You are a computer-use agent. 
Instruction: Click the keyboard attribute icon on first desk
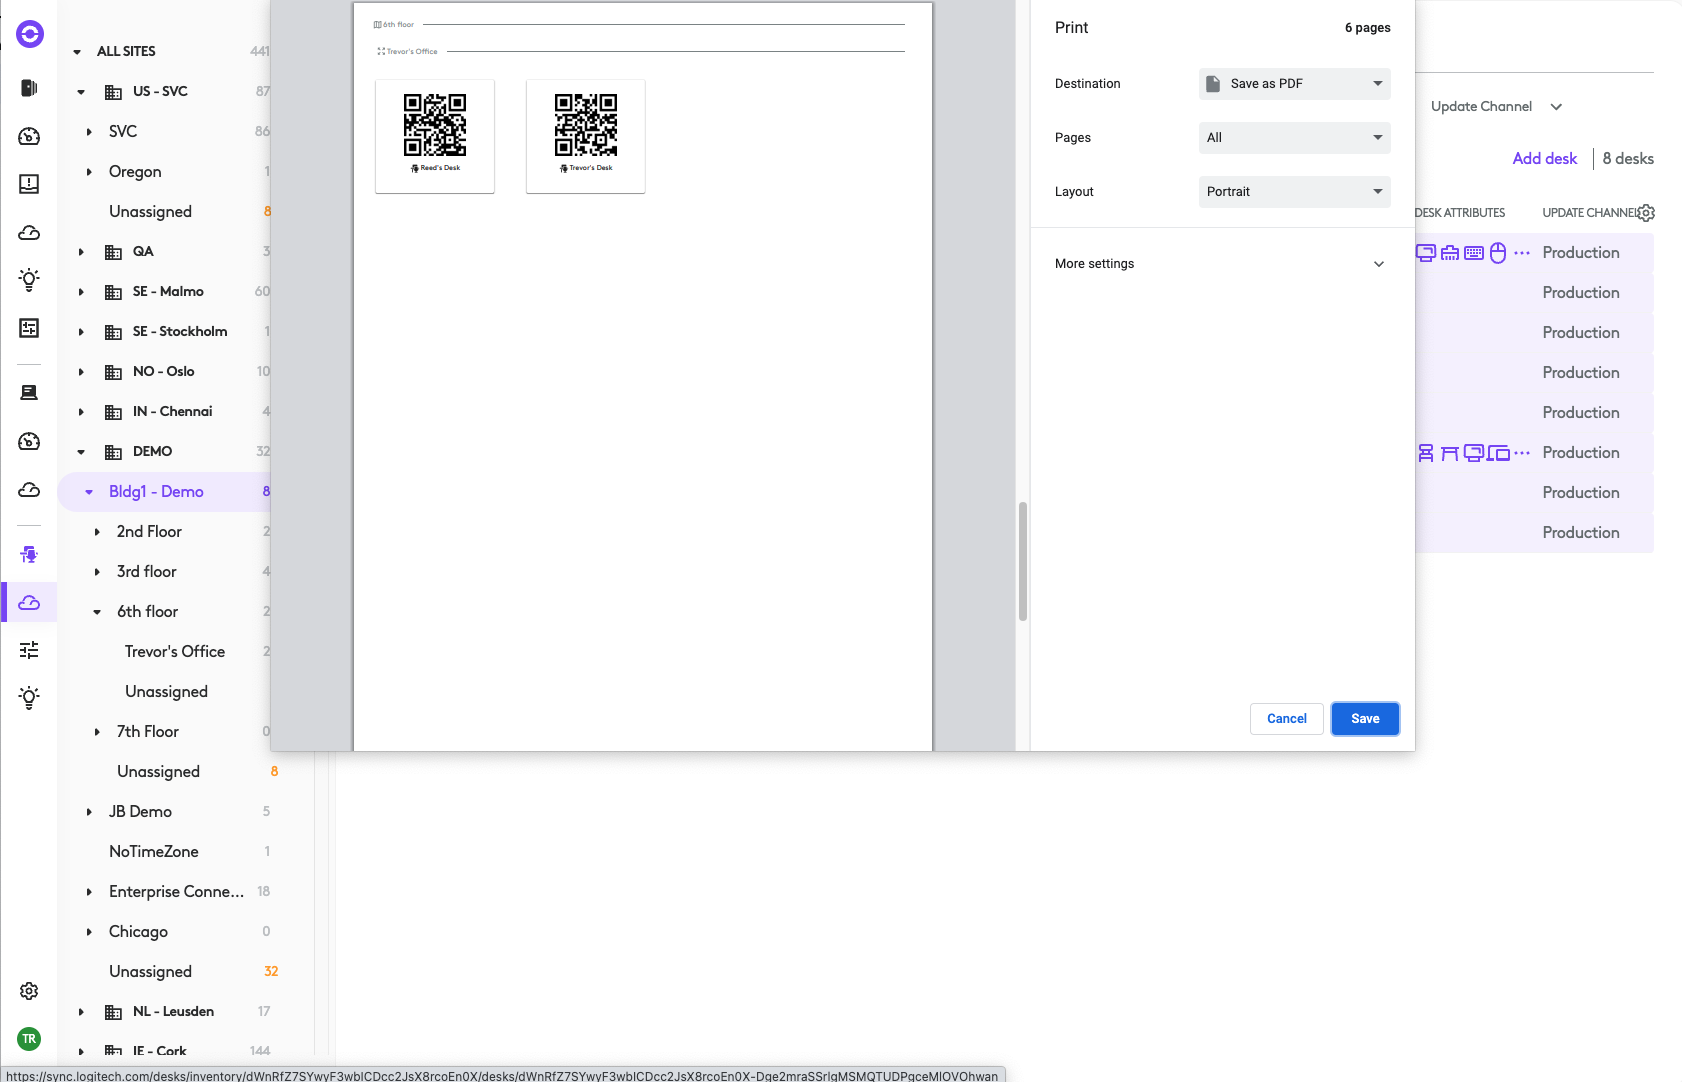coord(1472,252)
